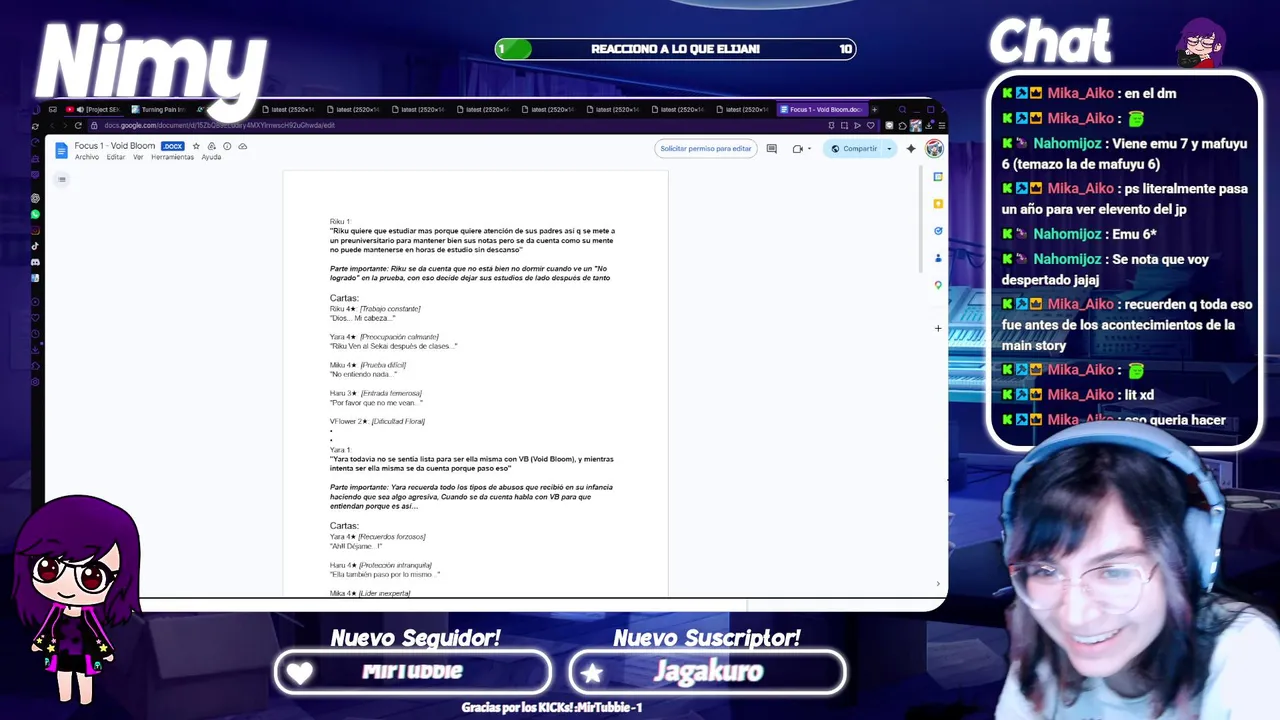Star the Focus 1 - Void Bloom document
1280x720 pixels.
(x=196, y=146)
